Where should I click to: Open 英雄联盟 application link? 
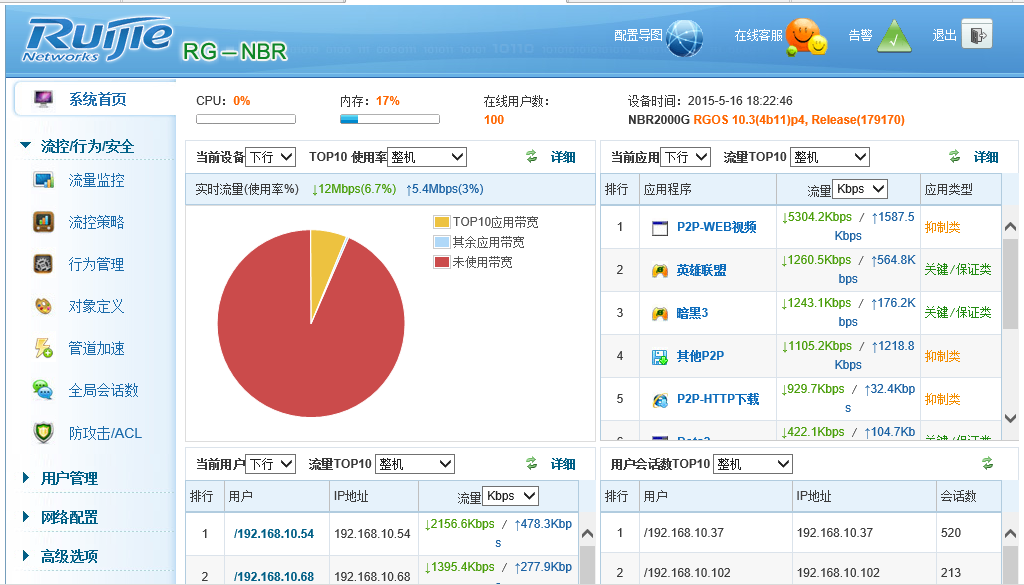702,270
